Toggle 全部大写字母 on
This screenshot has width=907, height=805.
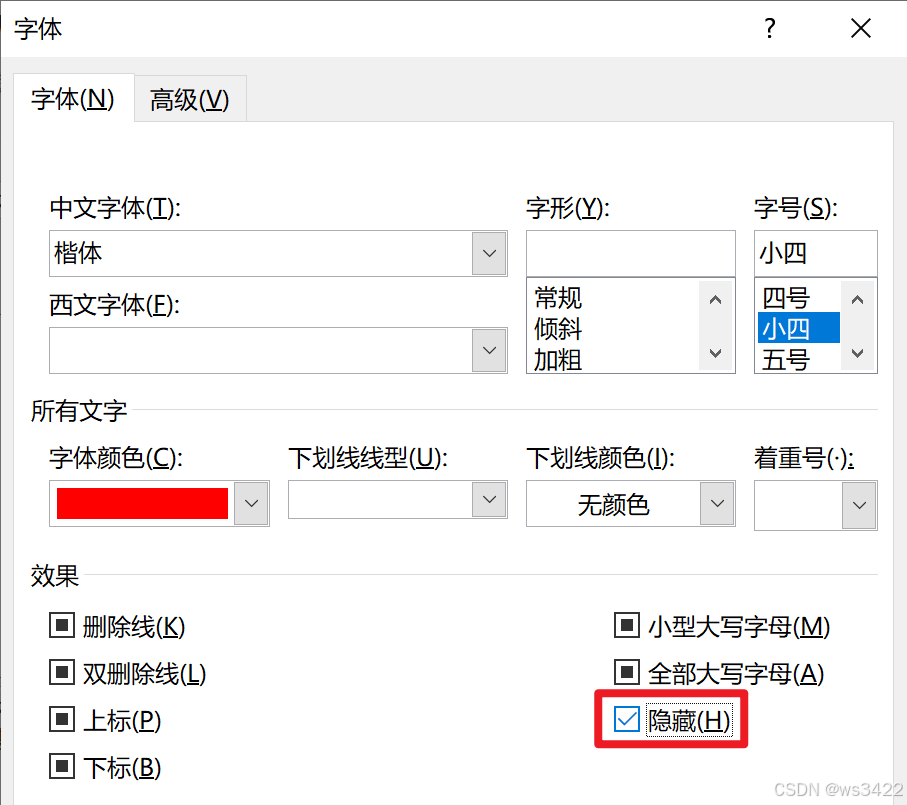[626, 672]
